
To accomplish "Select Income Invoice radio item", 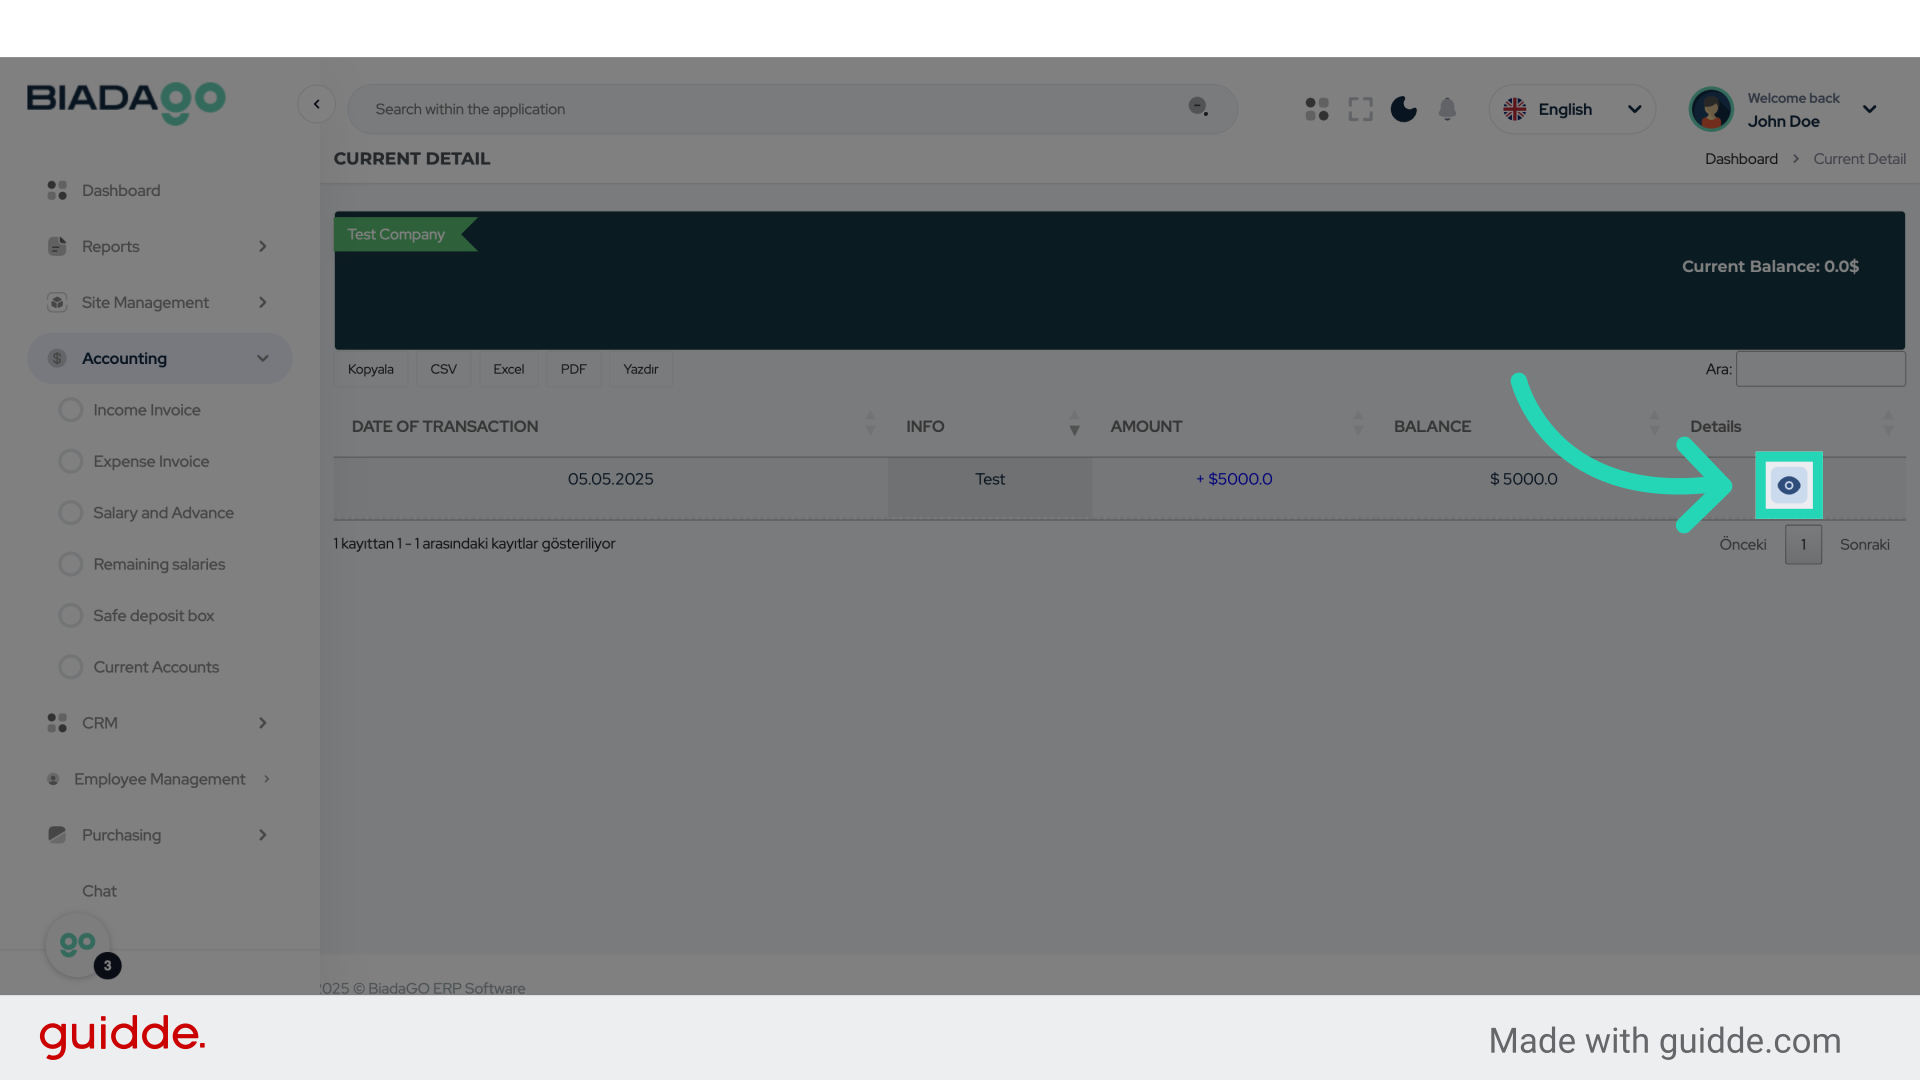I will click(x=146, y=410).
